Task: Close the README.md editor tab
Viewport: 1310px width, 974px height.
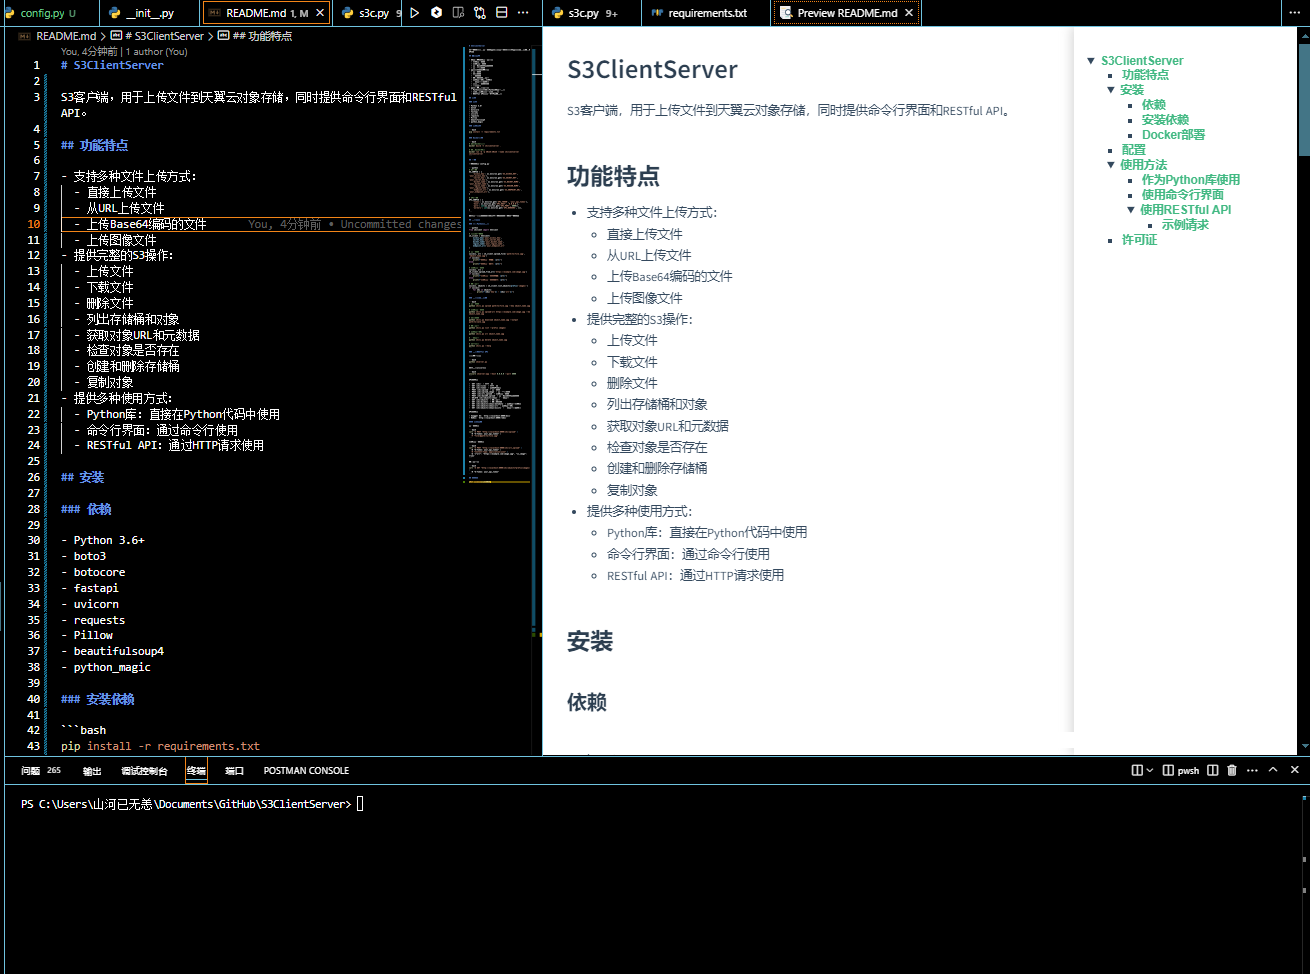Action: [320, 13]
